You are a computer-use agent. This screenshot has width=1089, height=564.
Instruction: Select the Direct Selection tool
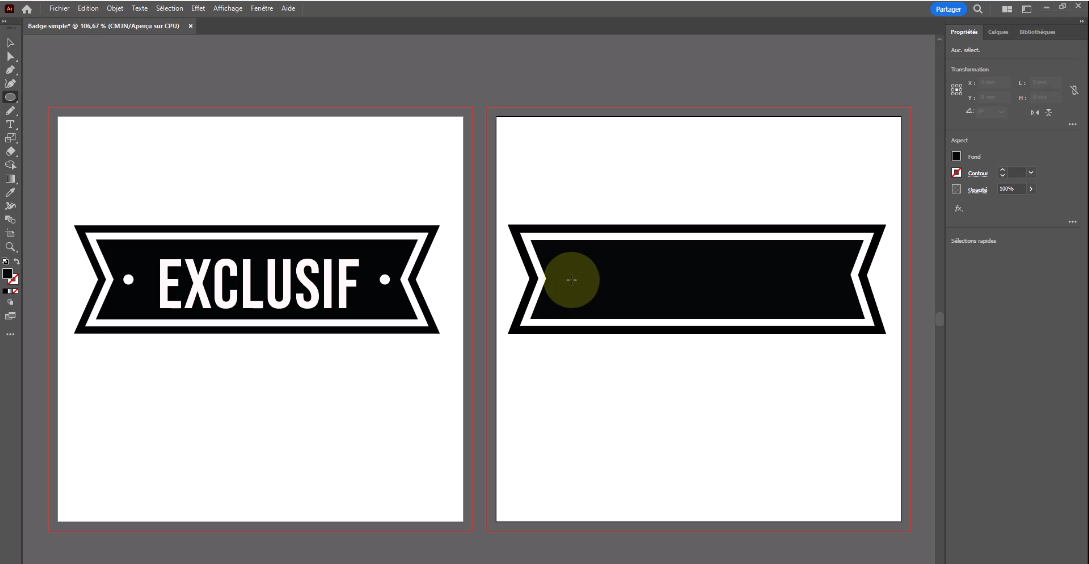pyautogui.click(x=10, y=57)
